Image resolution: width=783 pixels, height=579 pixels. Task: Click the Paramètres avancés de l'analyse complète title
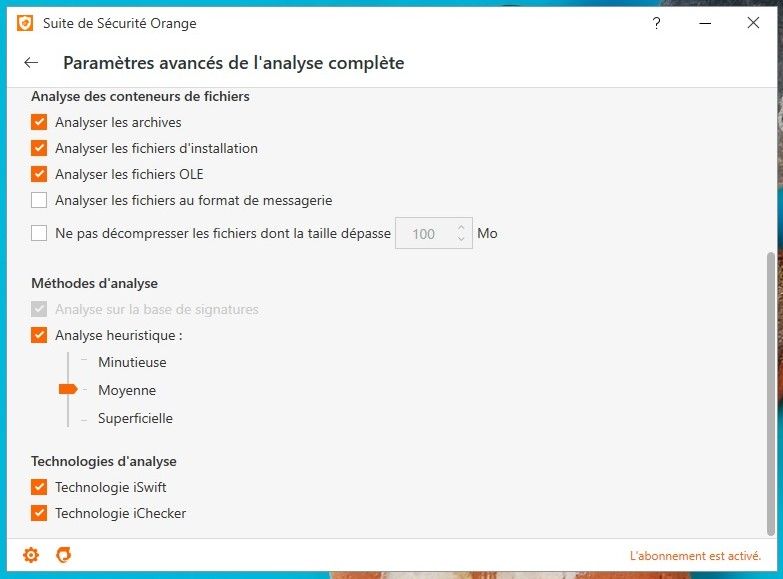point(234,63)
